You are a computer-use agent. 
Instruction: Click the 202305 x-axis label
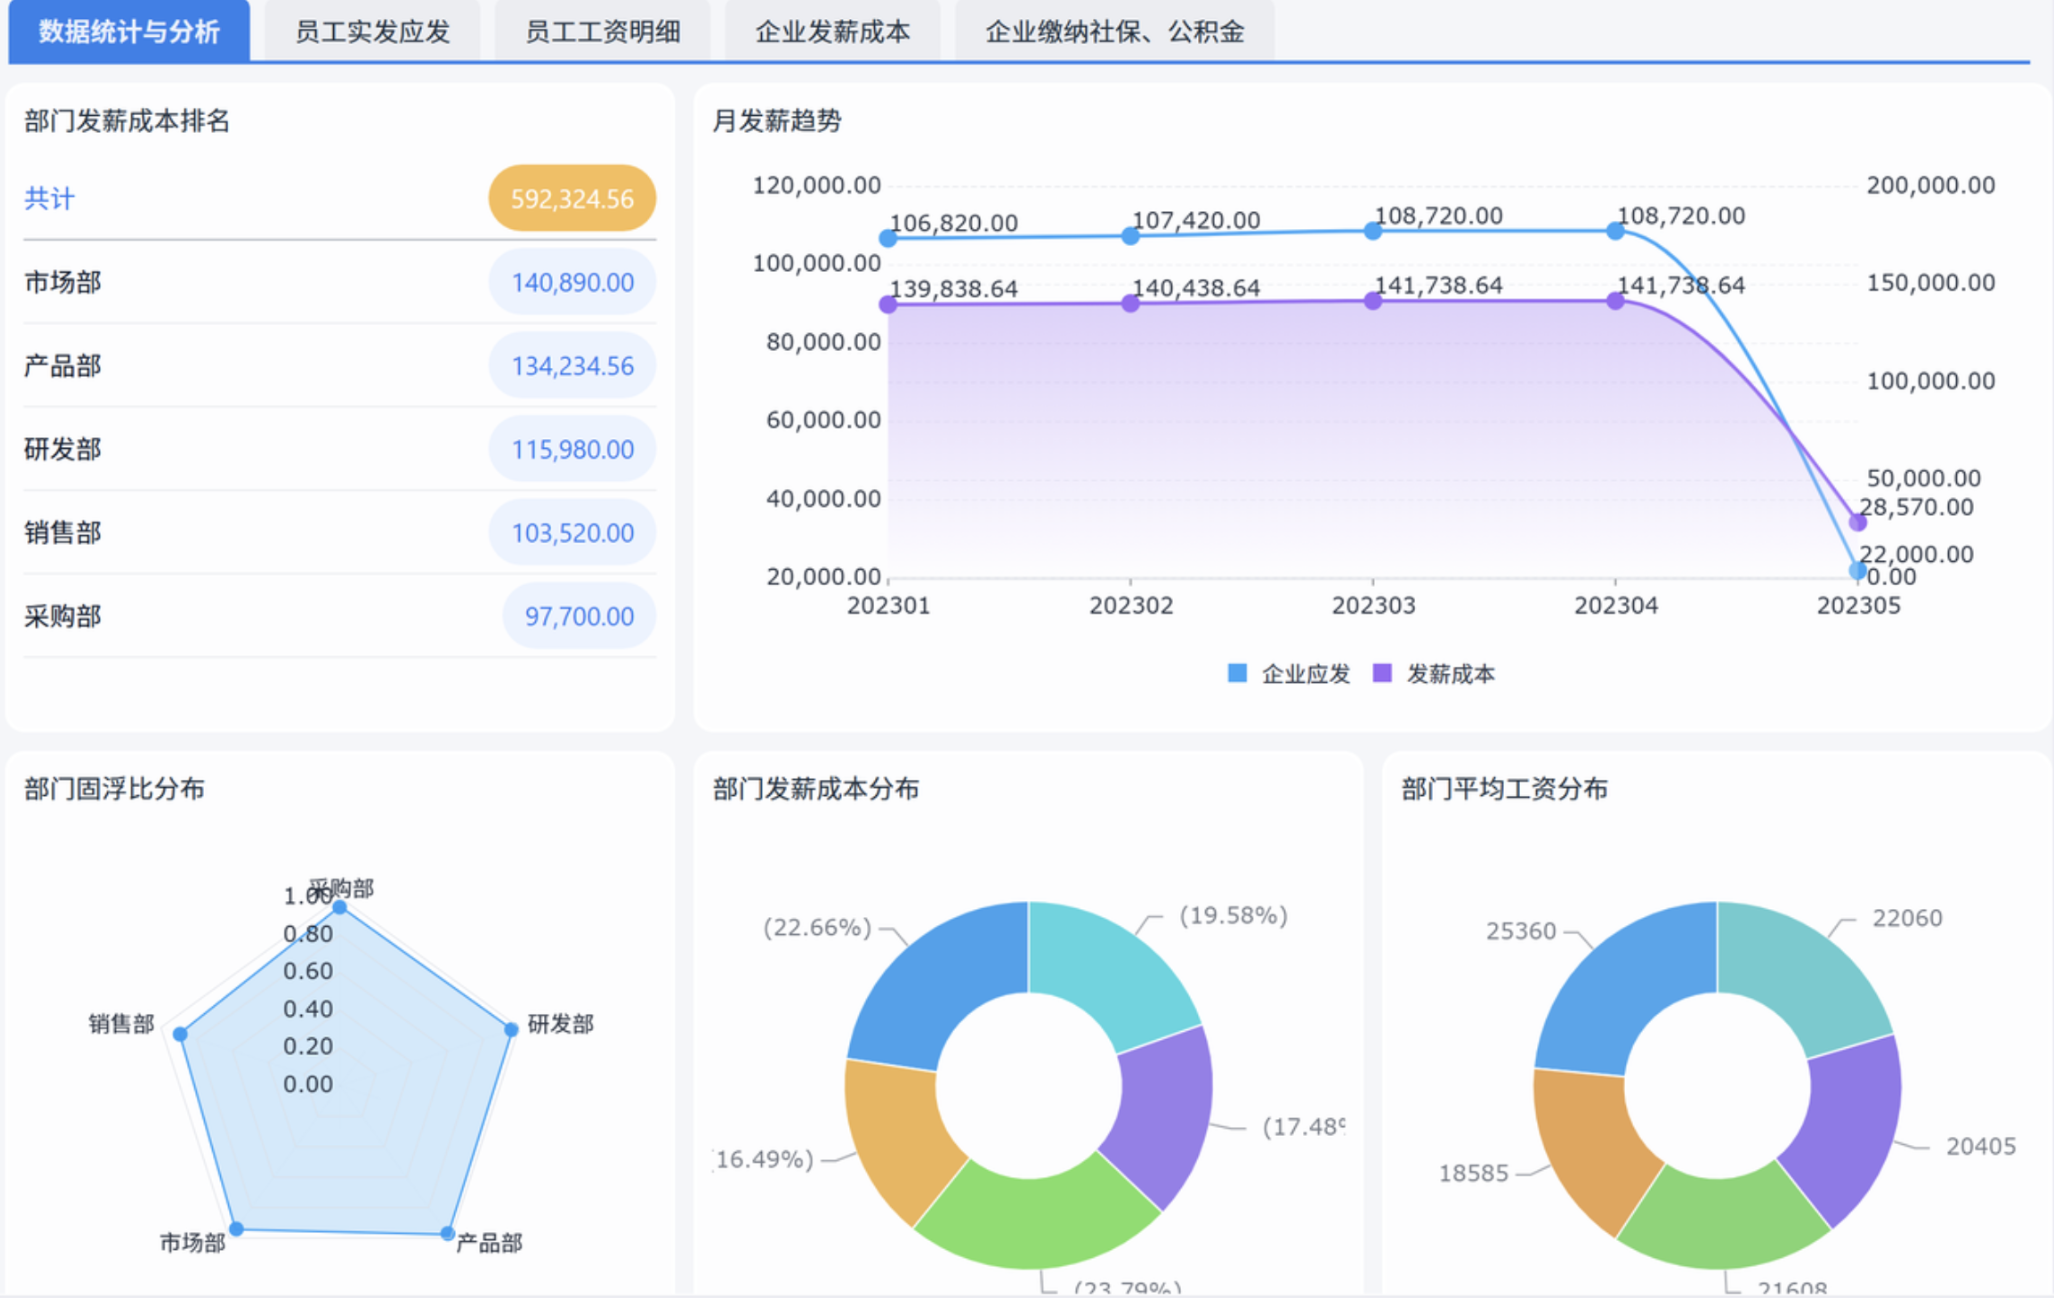click(1858, 606)
